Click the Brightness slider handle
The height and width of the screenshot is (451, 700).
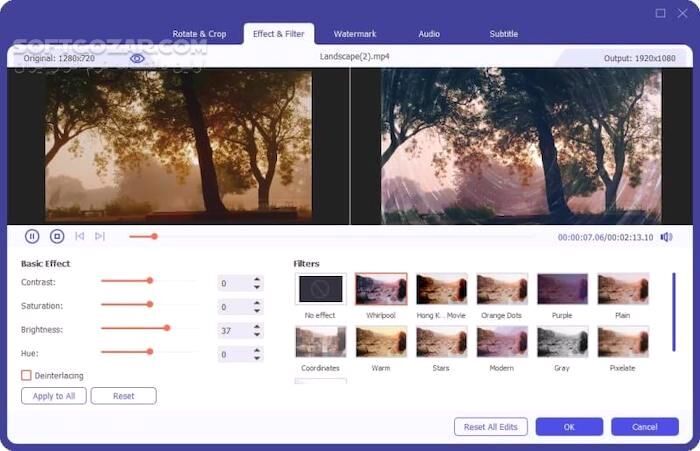[x=167, y=328]
